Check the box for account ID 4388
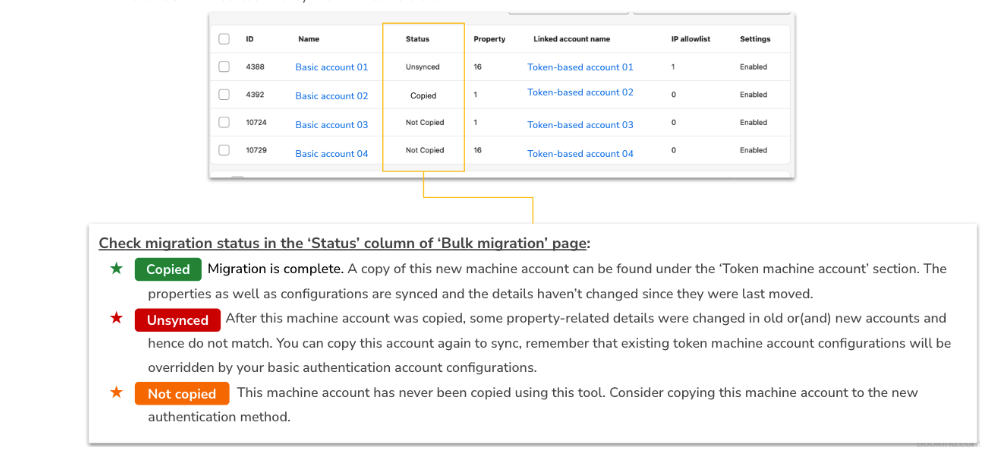 point(224,67)
